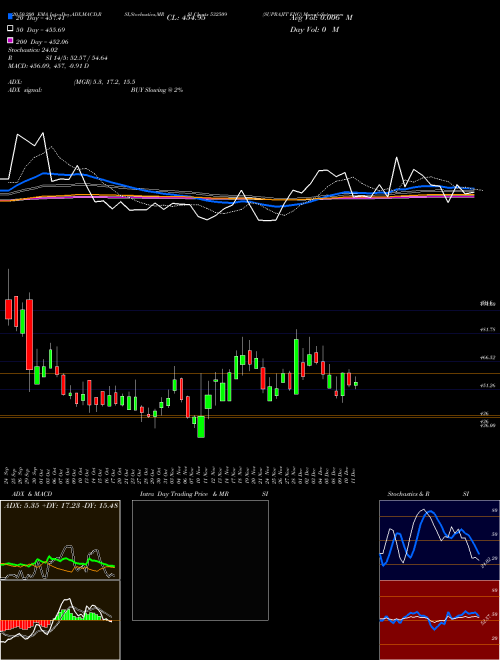The width and height of the screenshot is (500, 660).
Task: Click the 451.26 price axis label
Action: click(x=488, y=386)
